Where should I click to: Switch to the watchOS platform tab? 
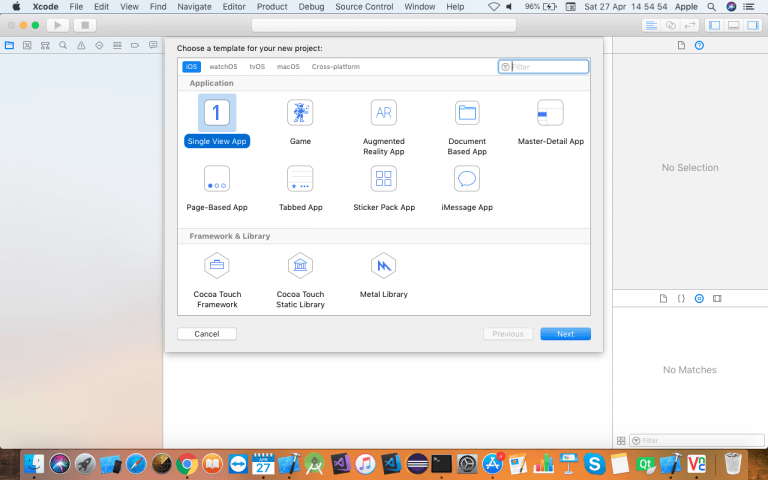point(223,67)
